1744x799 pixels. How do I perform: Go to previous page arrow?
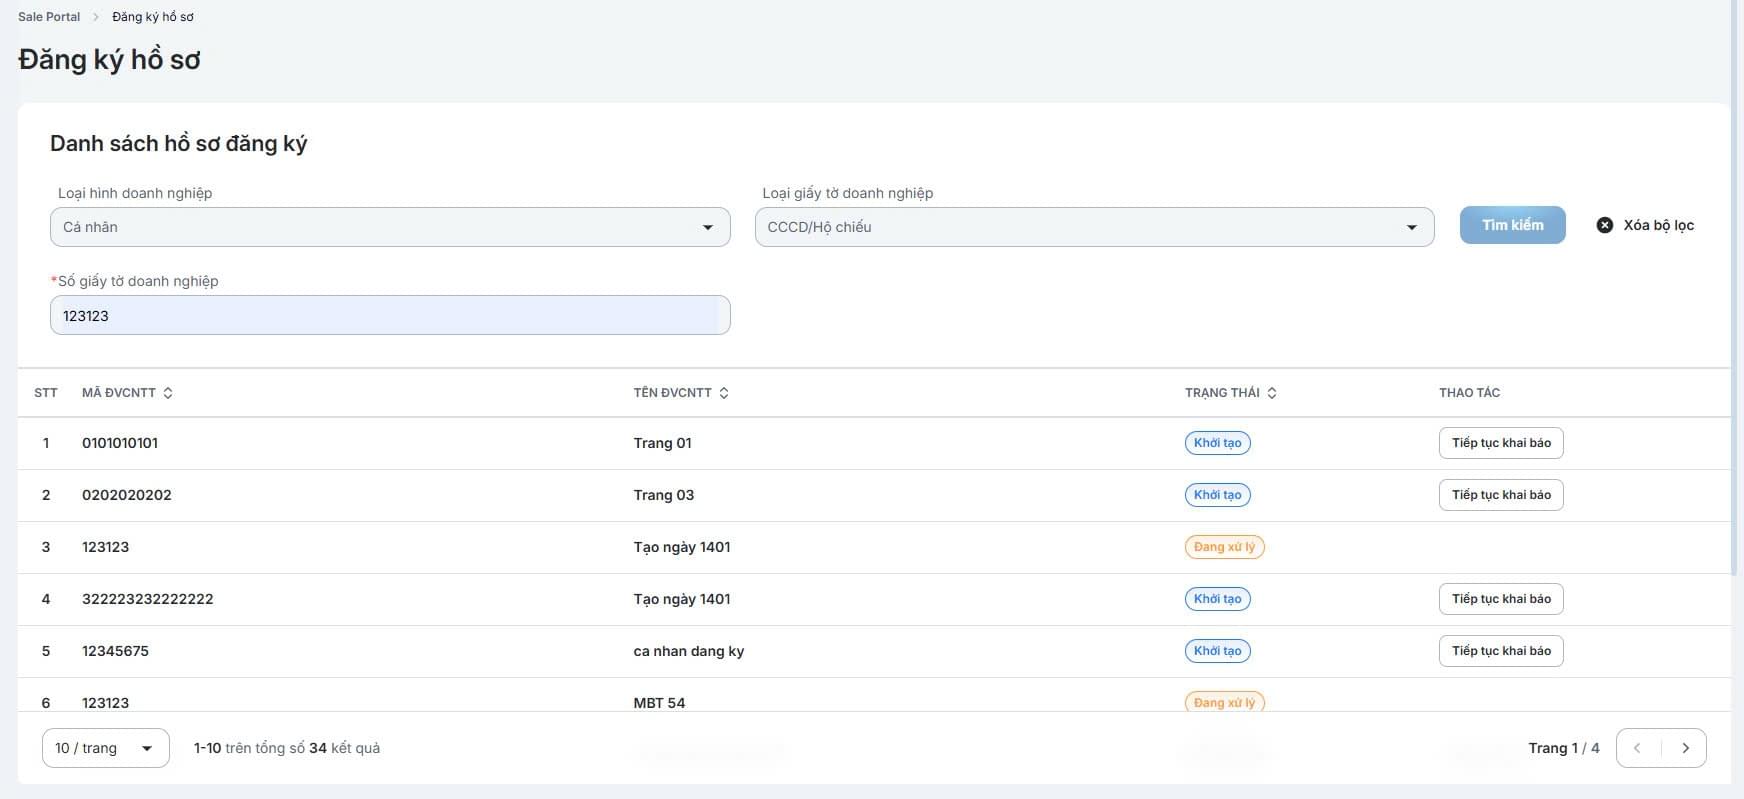(x=1638, y=748)
